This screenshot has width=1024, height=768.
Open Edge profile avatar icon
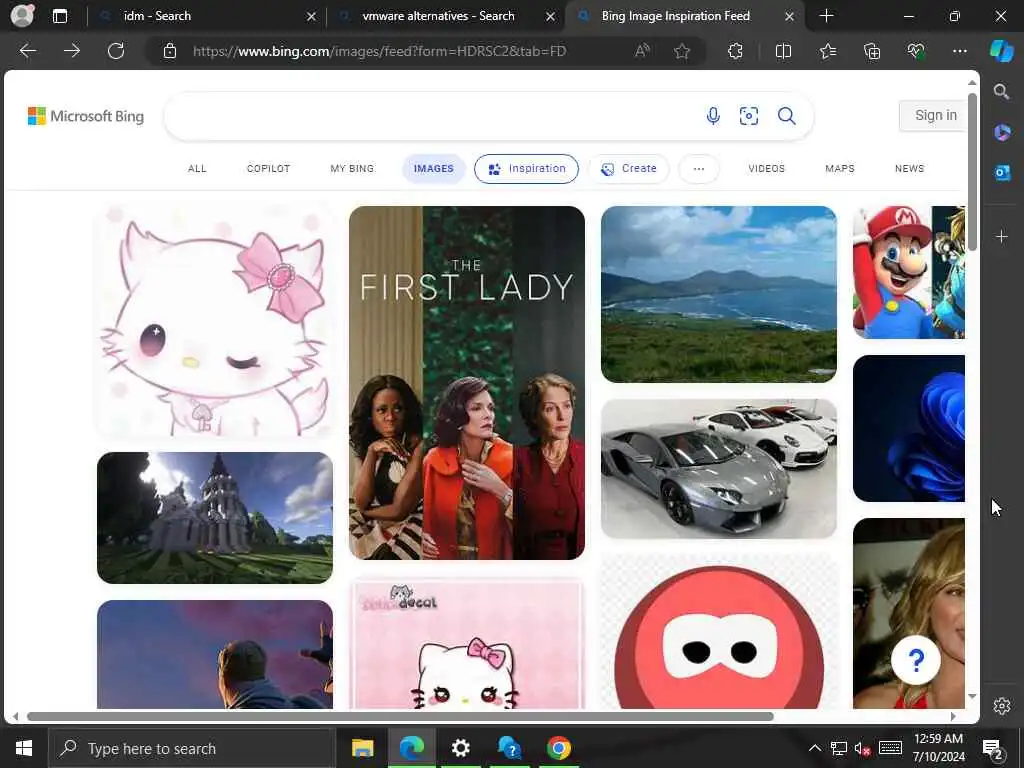coord(22,16)
